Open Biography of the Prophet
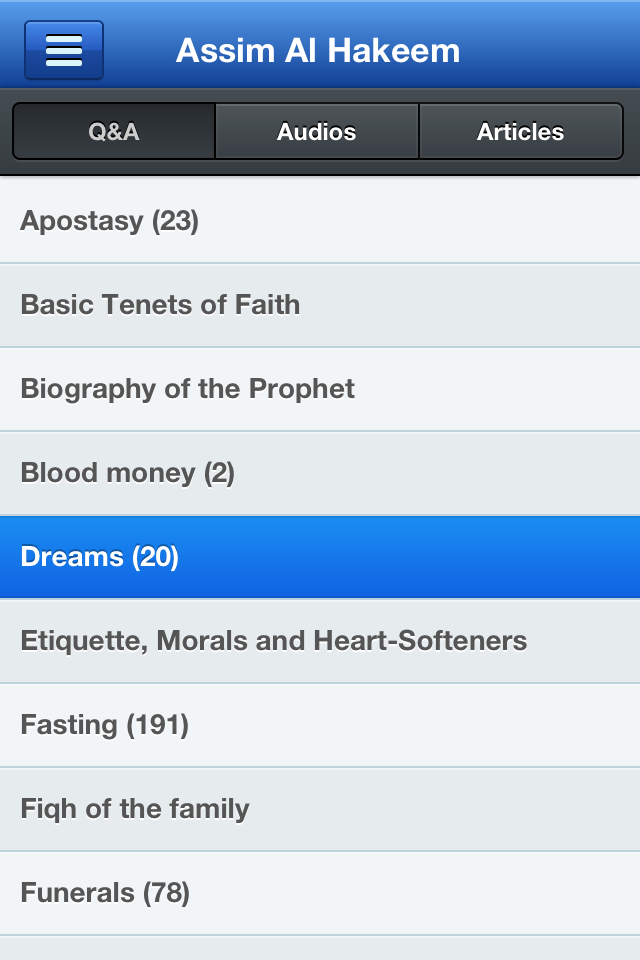This screenshot has height=960, width=640. tap(320, 389)
